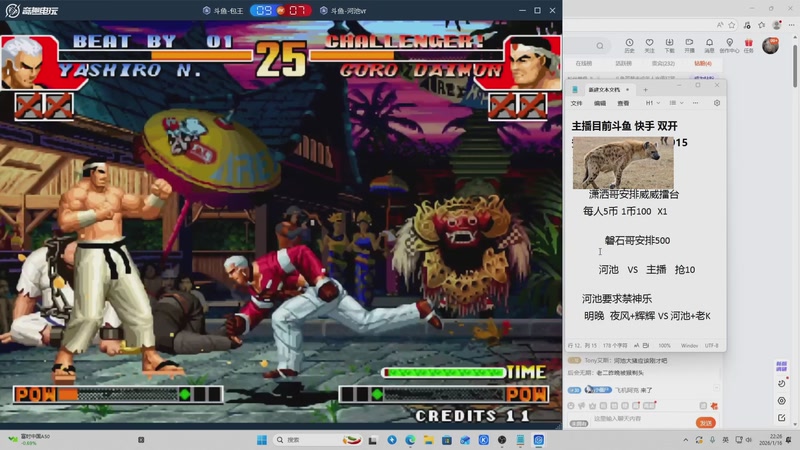Click the browser media control music icon

747,24
